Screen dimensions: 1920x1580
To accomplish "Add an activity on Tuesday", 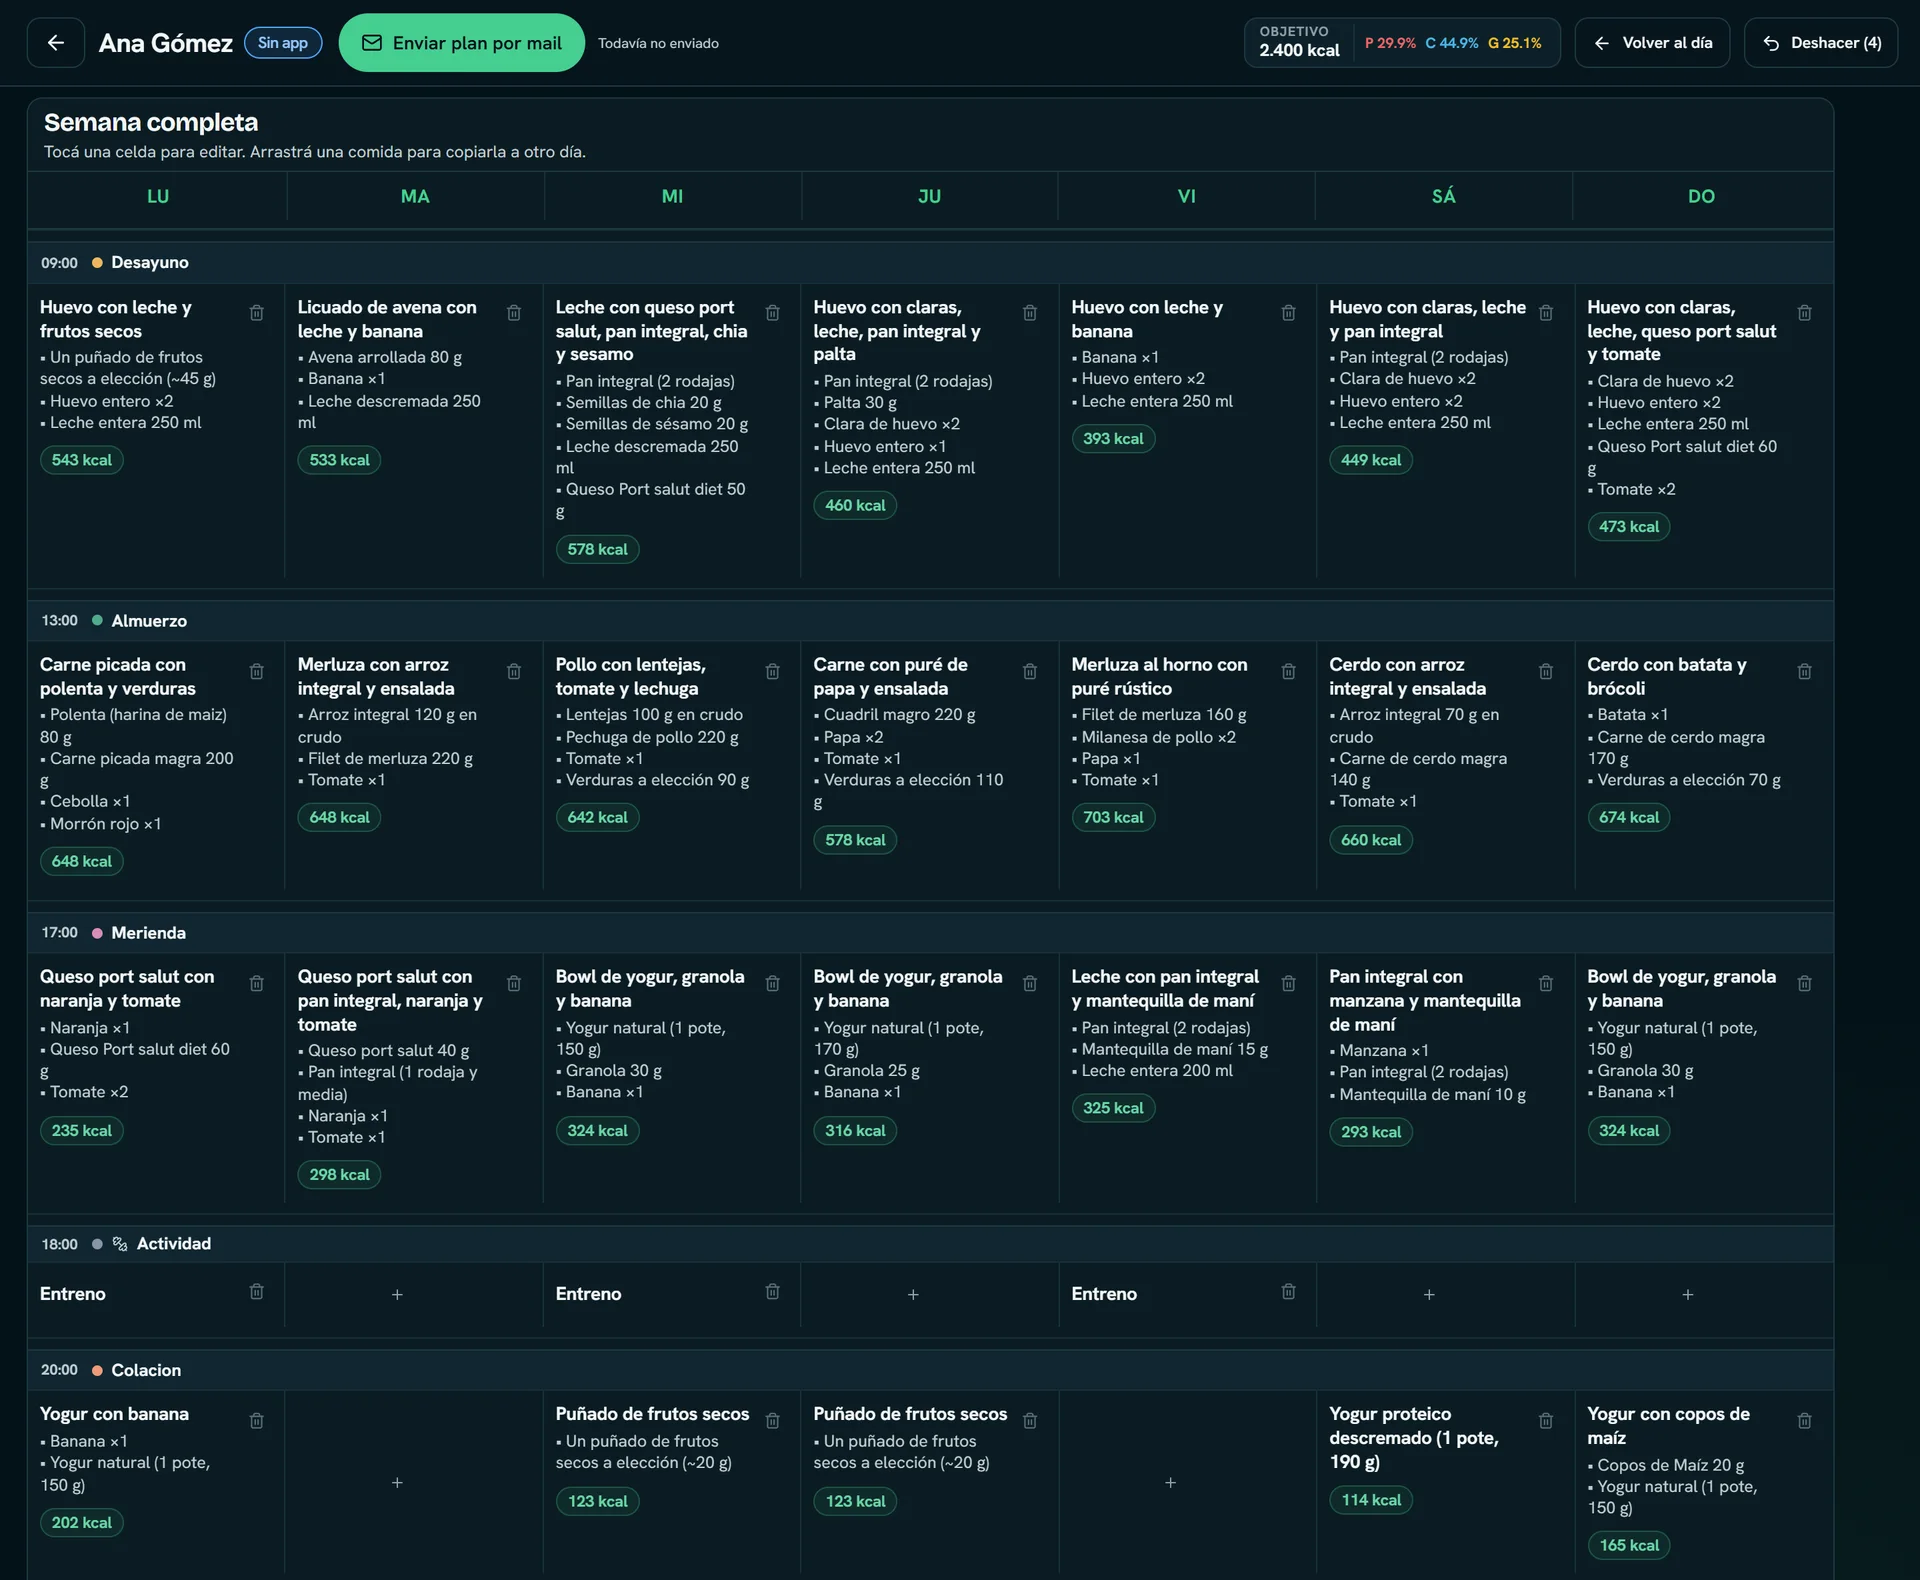I will (x=397, y=1294).
